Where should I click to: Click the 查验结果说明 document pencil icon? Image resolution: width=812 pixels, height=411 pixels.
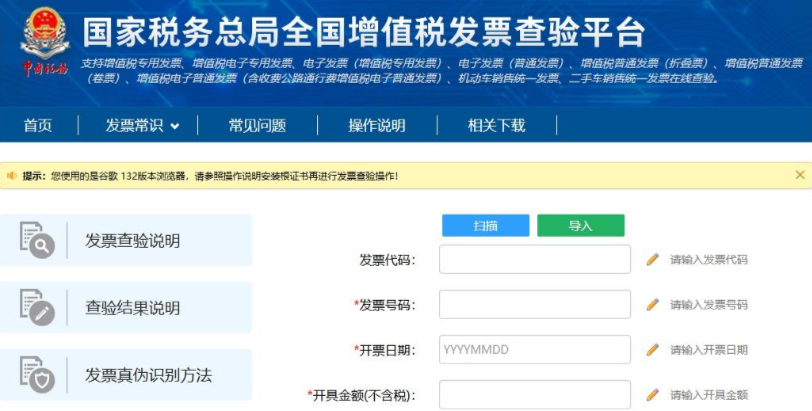(37, 308)
